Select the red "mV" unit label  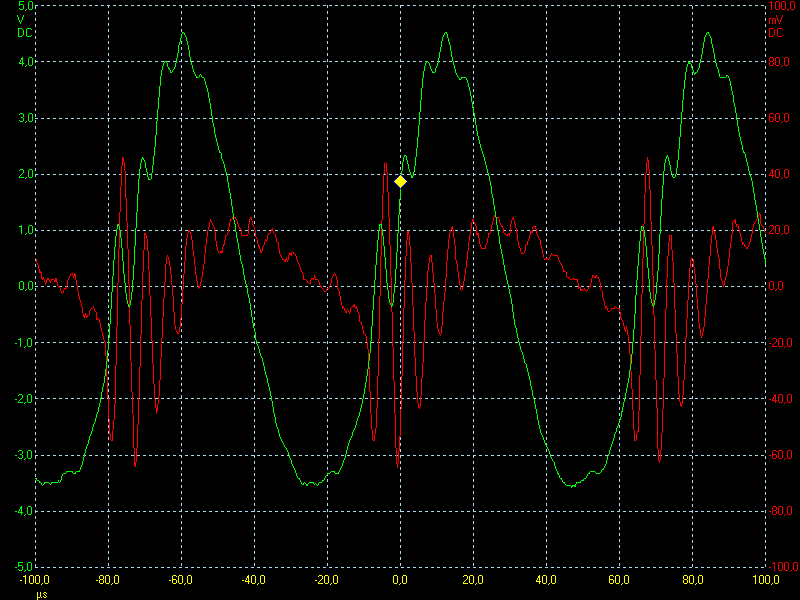(775, 19)
